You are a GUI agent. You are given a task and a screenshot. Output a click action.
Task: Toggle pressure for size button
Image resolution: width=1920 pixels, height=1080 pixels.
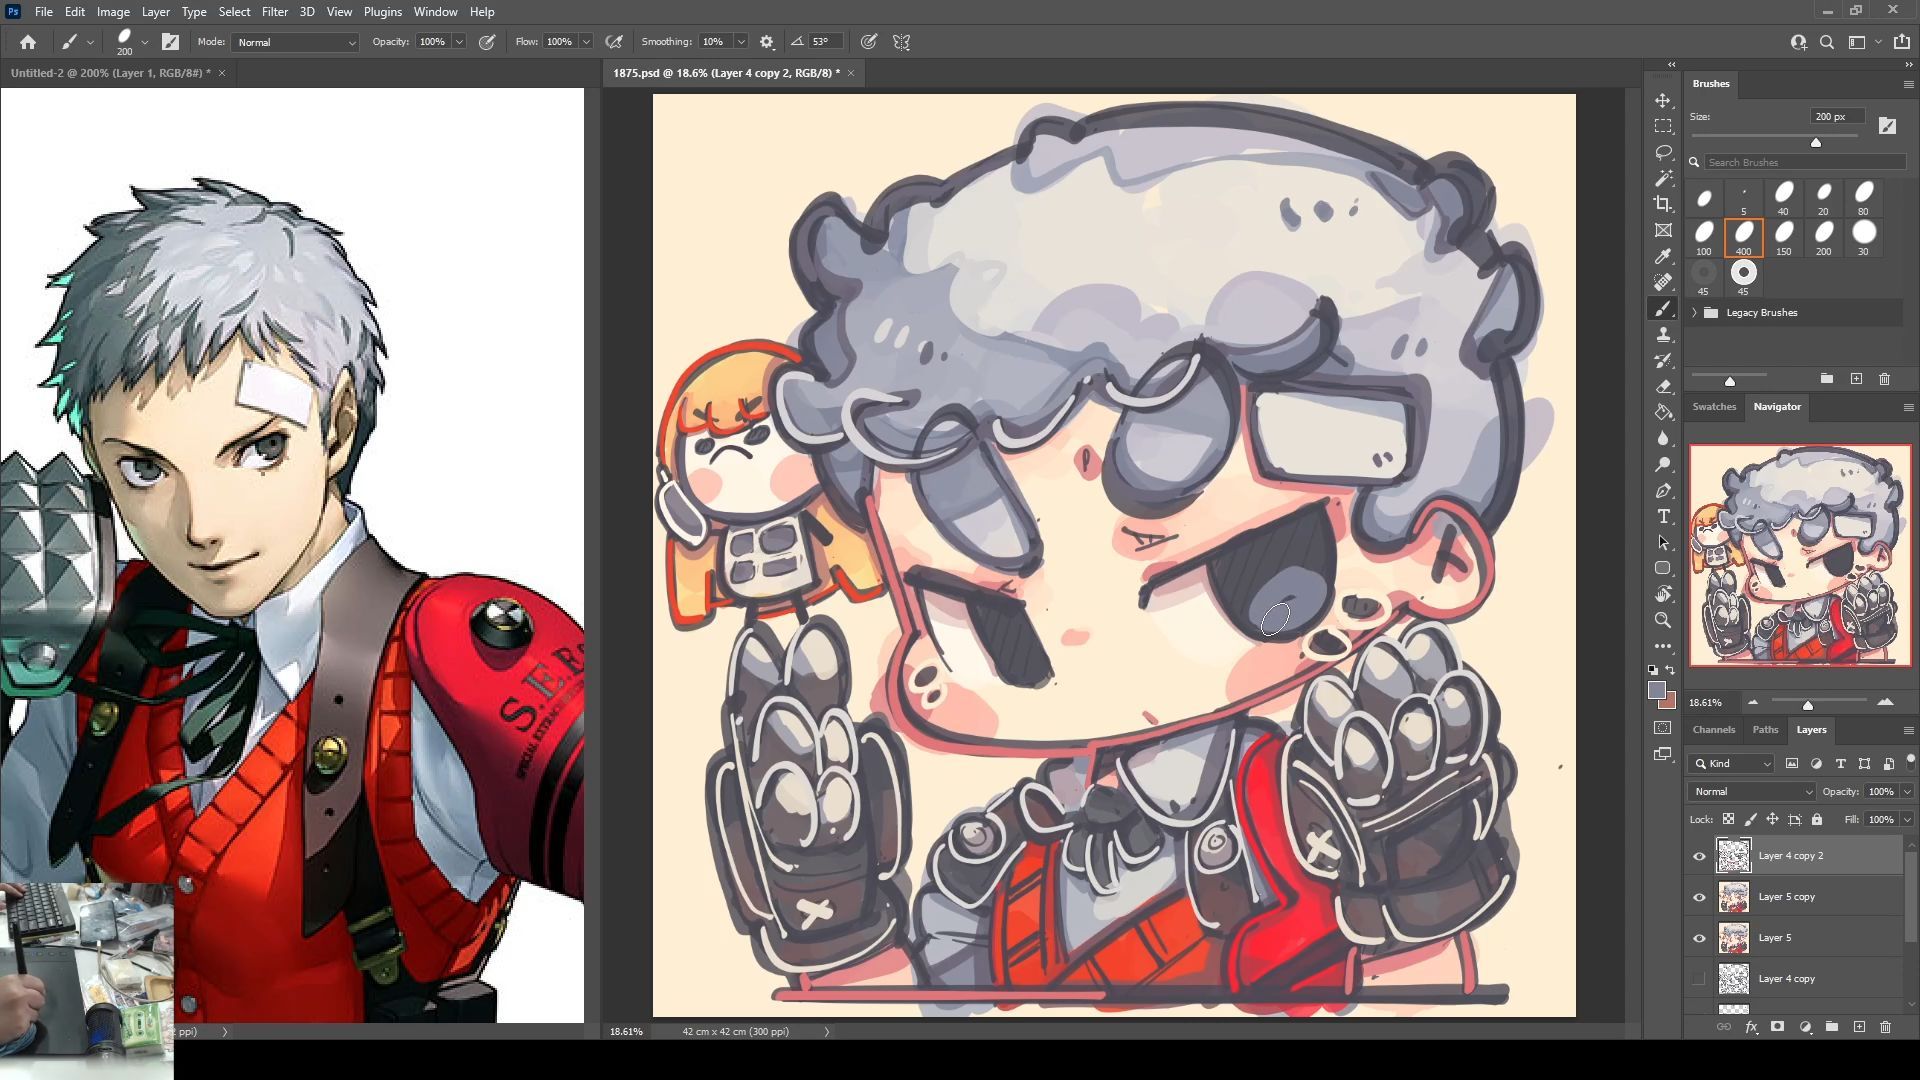[869, 42]
